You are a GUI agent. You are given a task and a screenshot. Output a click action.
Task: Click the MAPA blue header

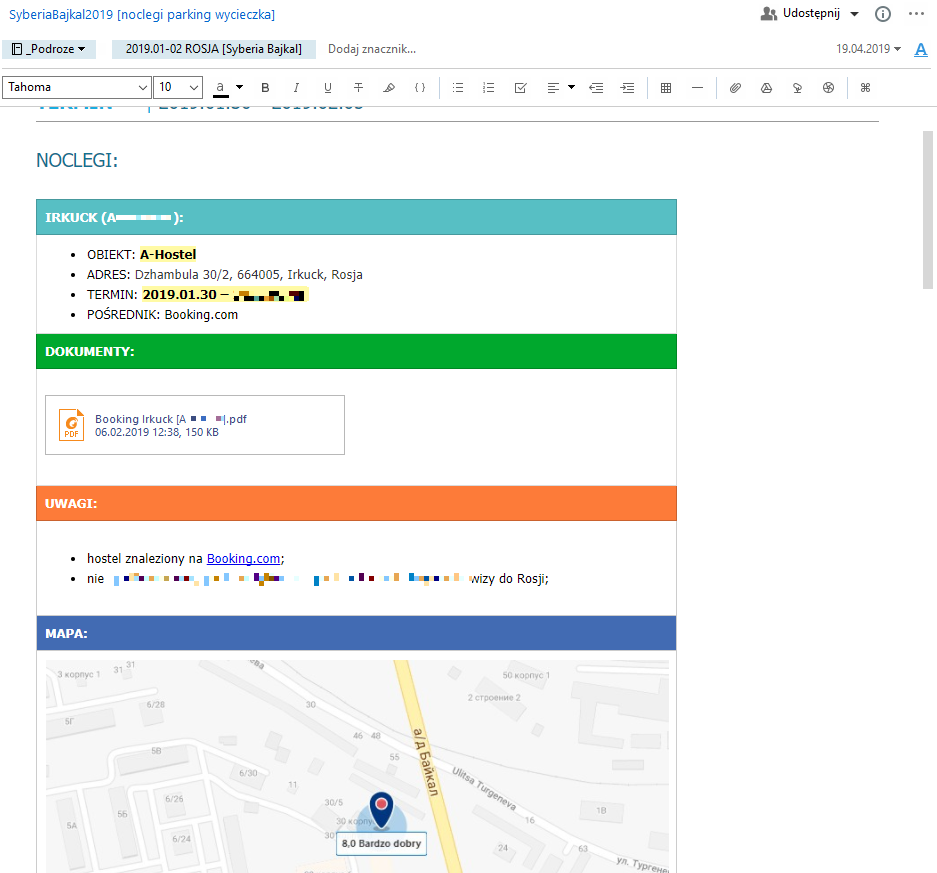[x=356, y=633]
